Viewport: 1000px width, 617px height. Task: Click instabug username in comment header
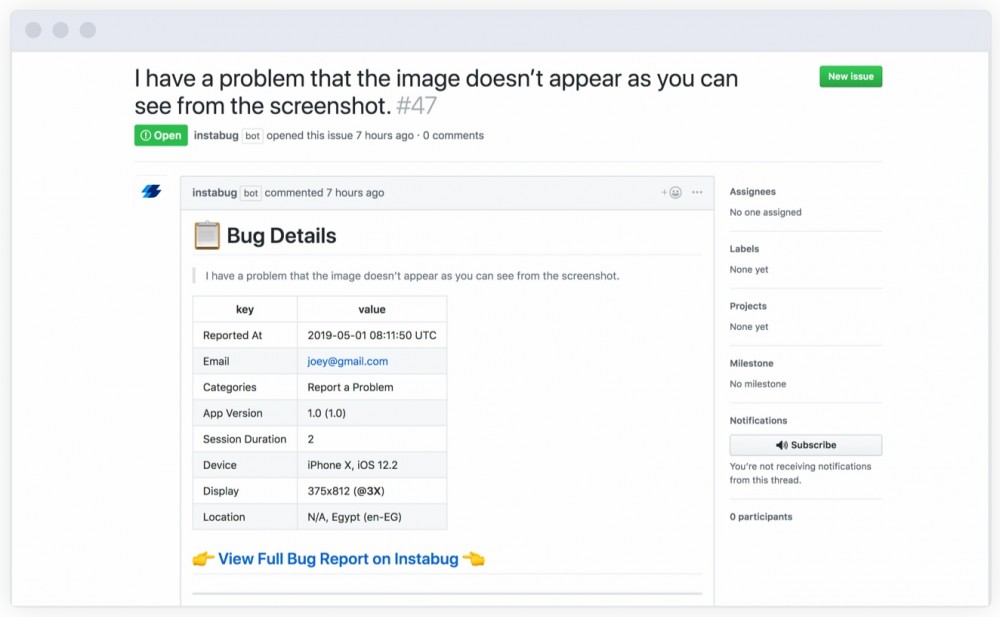(214, 193)
